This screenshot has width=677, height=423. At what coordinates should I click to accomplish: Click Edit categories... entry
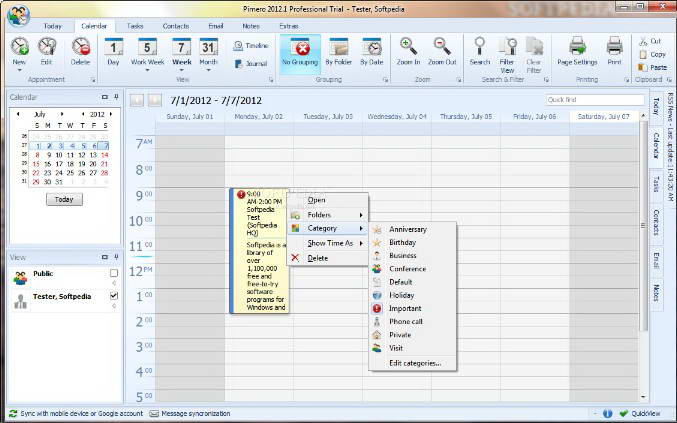coord(412,363)
